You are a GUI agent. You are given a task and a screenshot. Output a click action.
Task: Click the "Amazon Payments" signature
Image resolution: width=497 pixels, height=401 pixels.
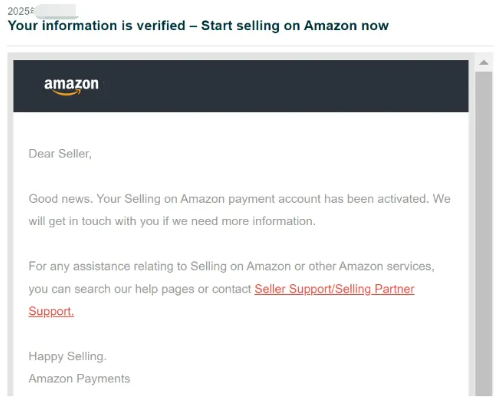[x=79, y=379]
